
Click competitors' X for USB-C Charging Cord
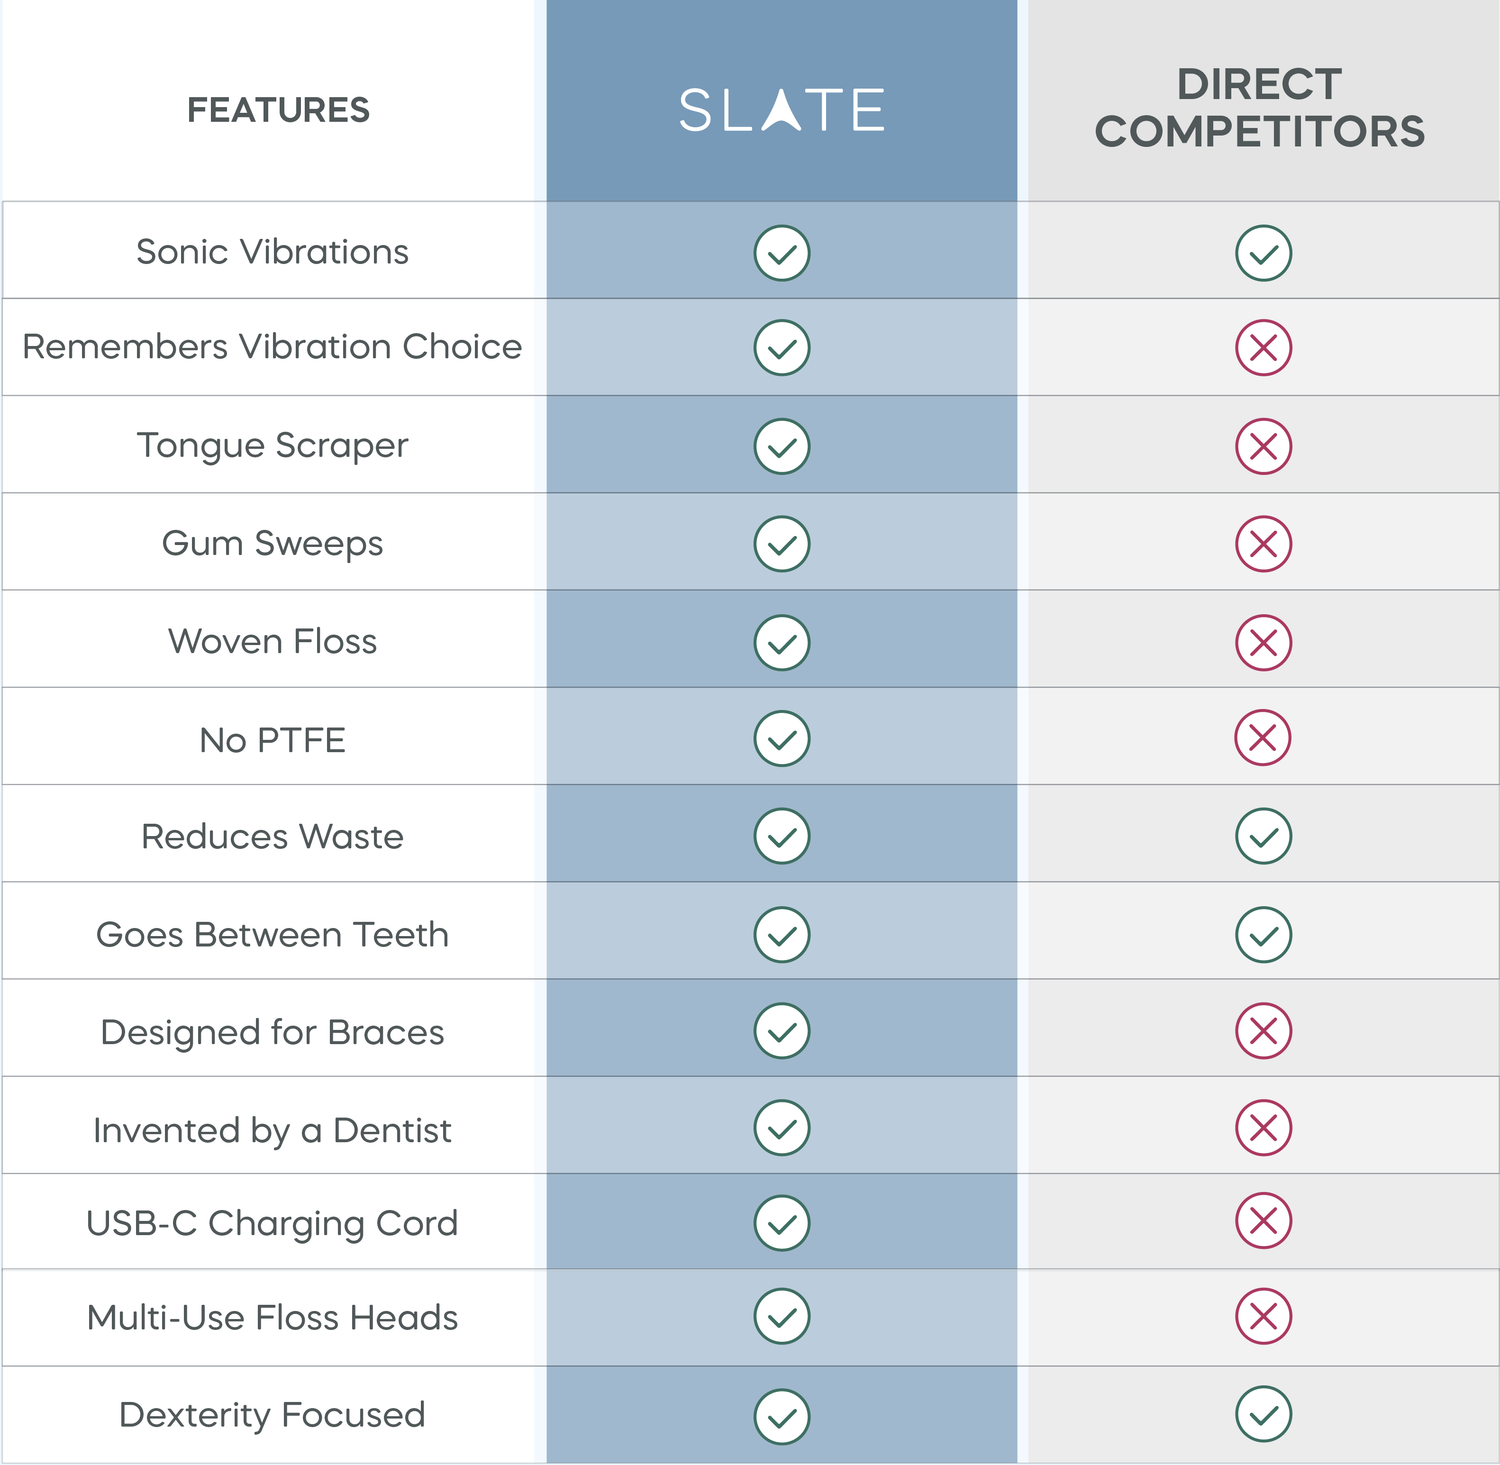click(x=1263, y=1221)
